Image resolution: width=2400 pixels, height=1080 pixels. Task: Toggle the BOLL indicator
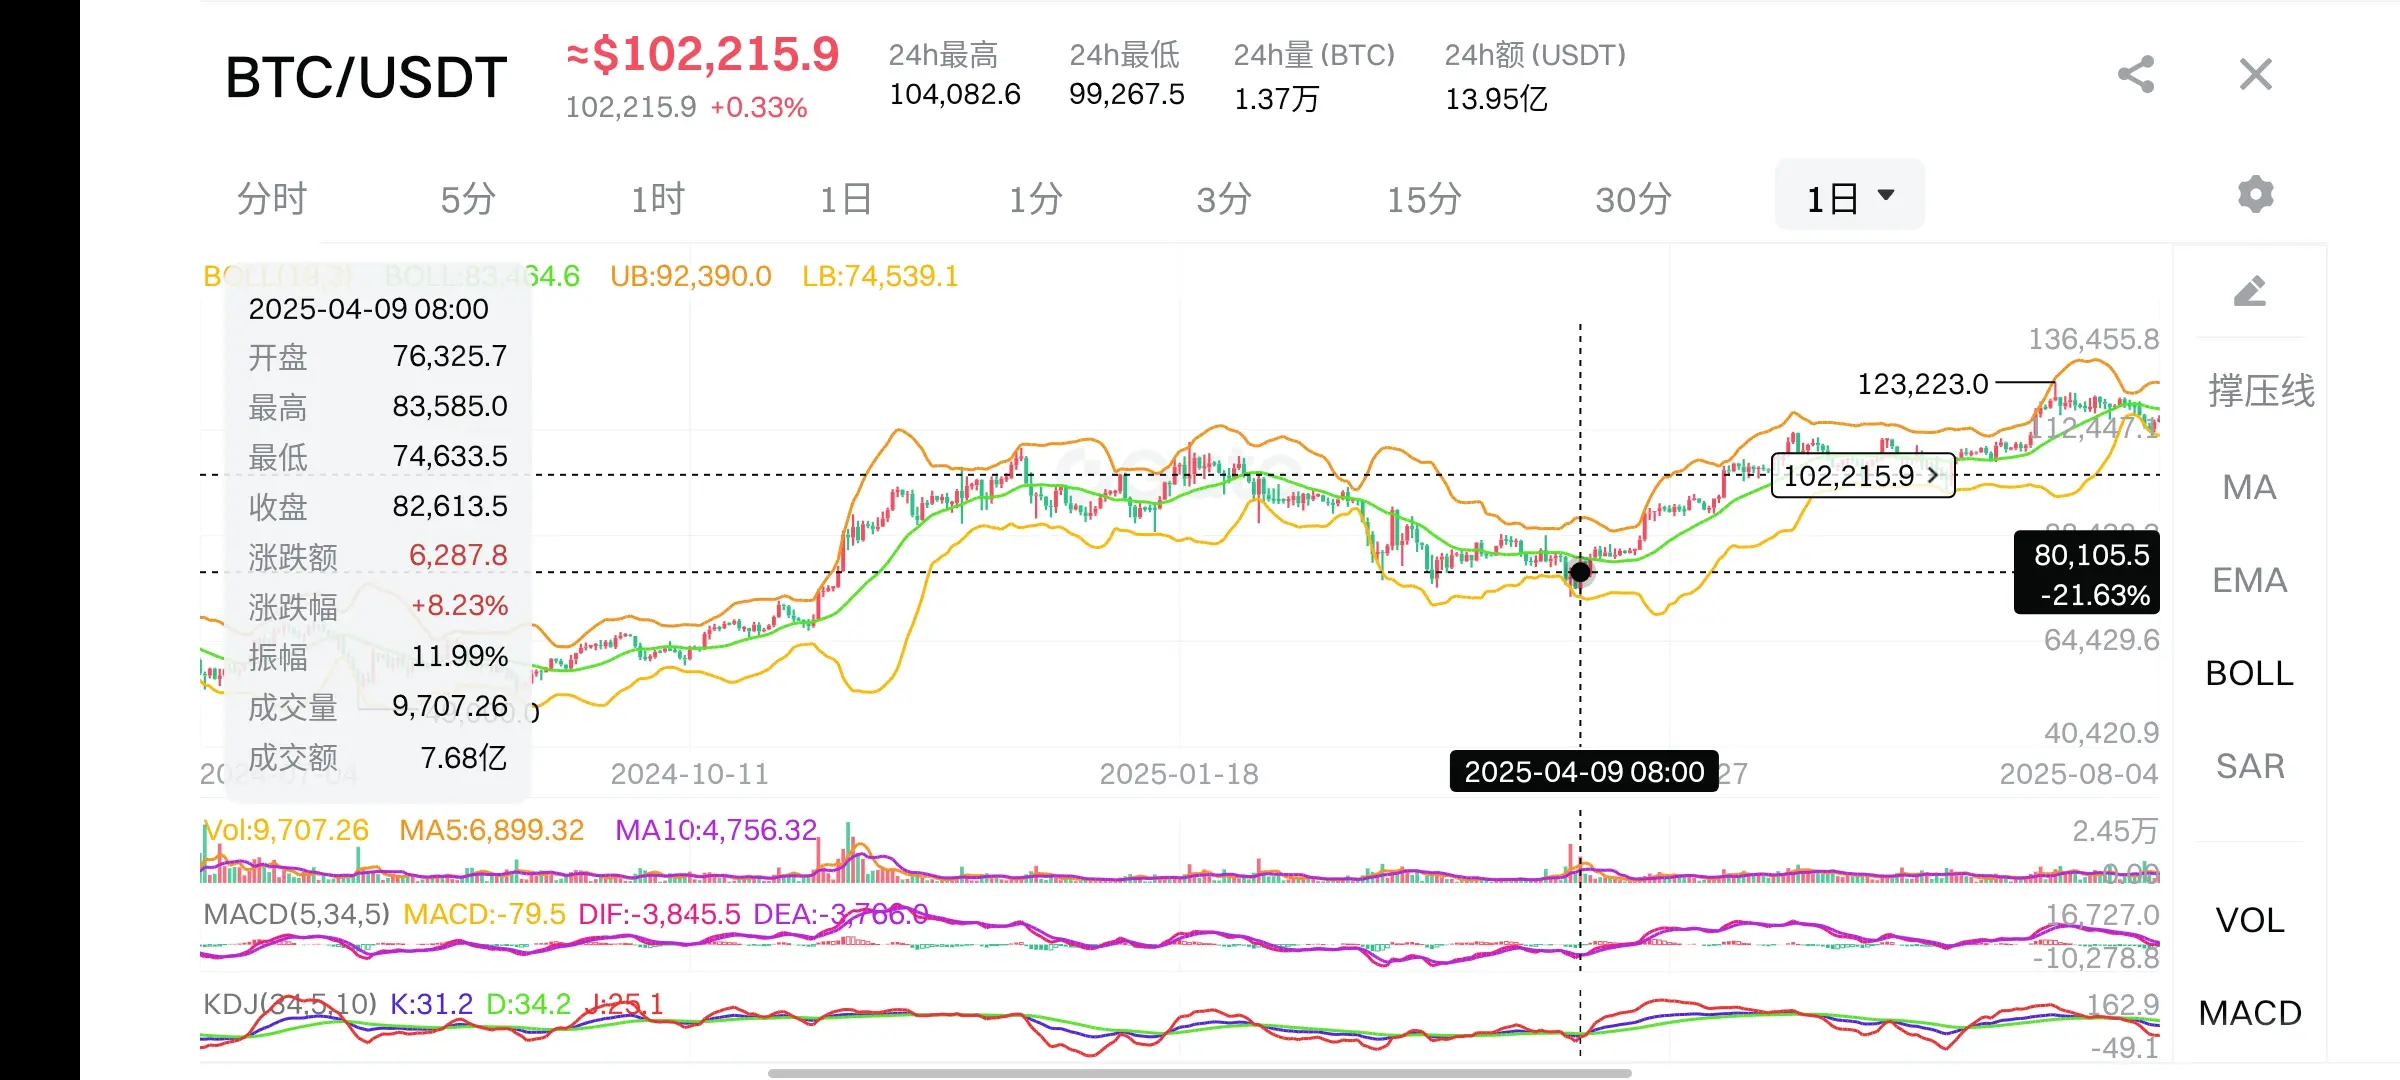click(2249, 674)
